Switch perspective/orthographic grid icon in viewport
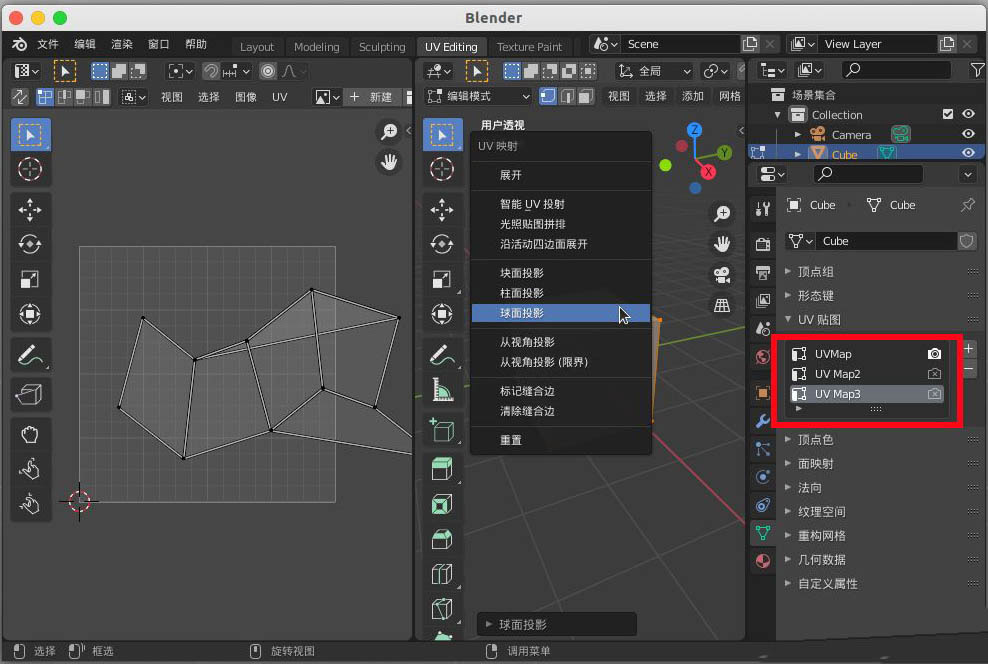Screen dimensions: 988x664 pos(722,306)
